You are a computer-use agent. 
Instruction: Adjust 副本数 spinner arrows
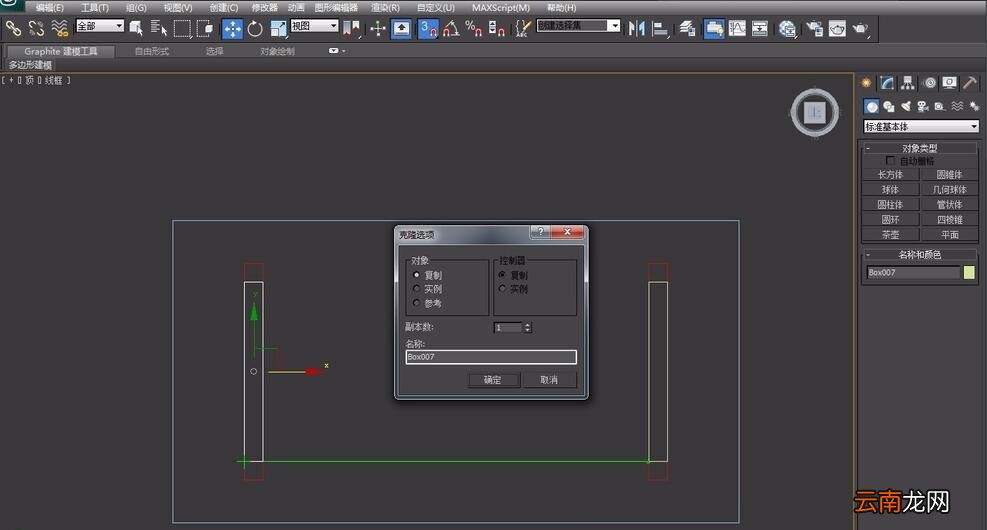527,327
